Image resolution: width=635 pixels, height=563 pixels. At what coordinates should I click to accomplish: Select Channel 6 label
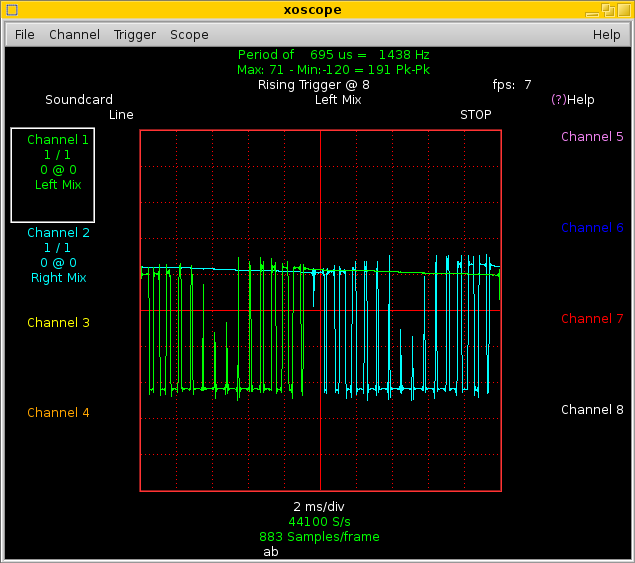[592, 228]
